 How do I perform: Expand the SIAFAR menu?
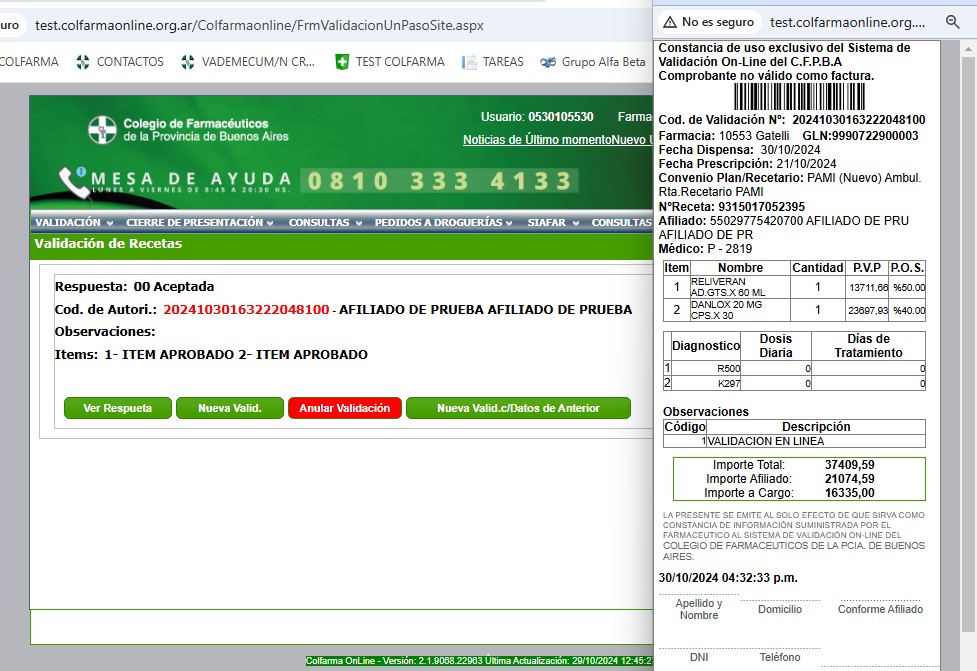coord(553,222)
